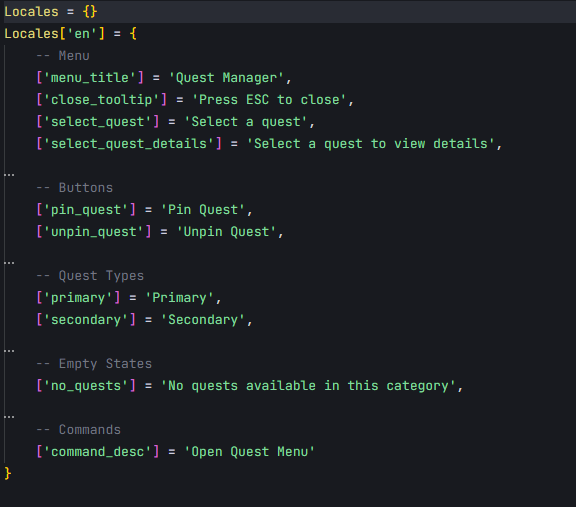Click the '-- Quest Types' comment

[x=90, y=276]
